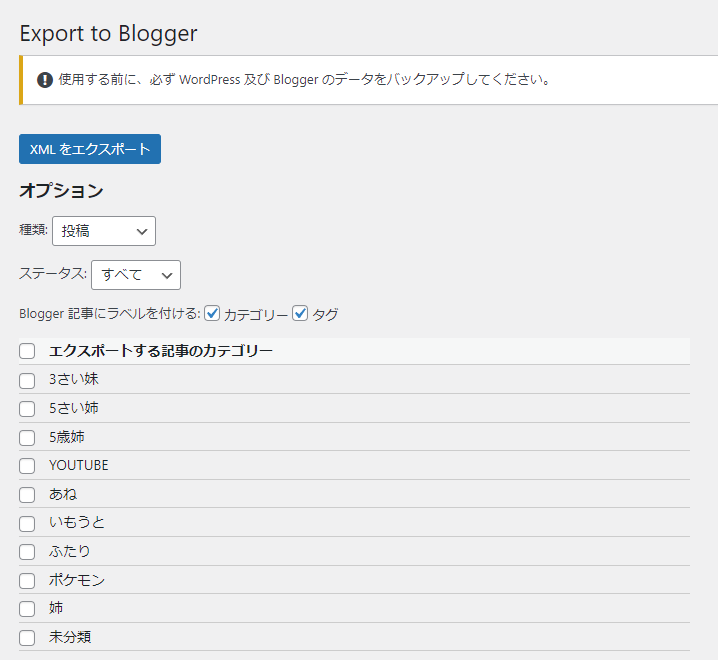The width and height of the screenshot is (718, 660).
Task: Check the ポケモン category checkbox
Action: pyautogui.click(x=27, y=580)
